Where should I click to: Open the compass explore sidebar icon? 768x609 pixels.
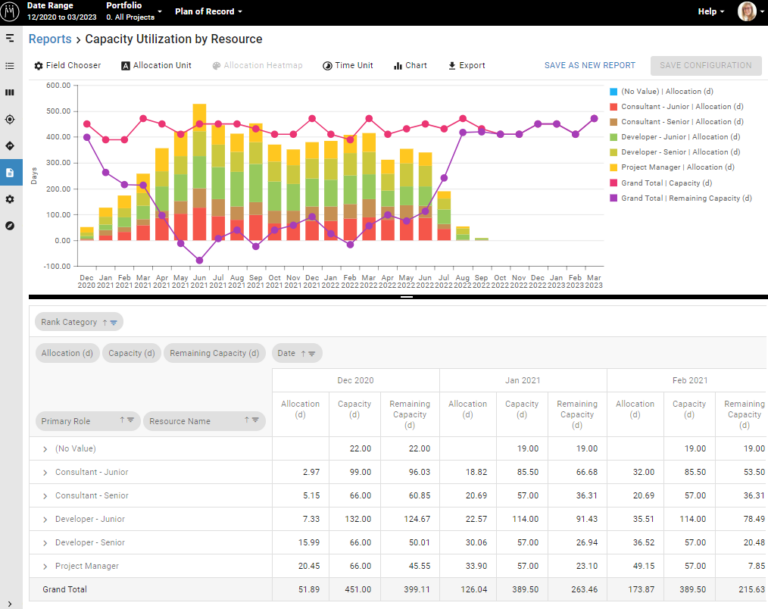(x=10, y=226)
